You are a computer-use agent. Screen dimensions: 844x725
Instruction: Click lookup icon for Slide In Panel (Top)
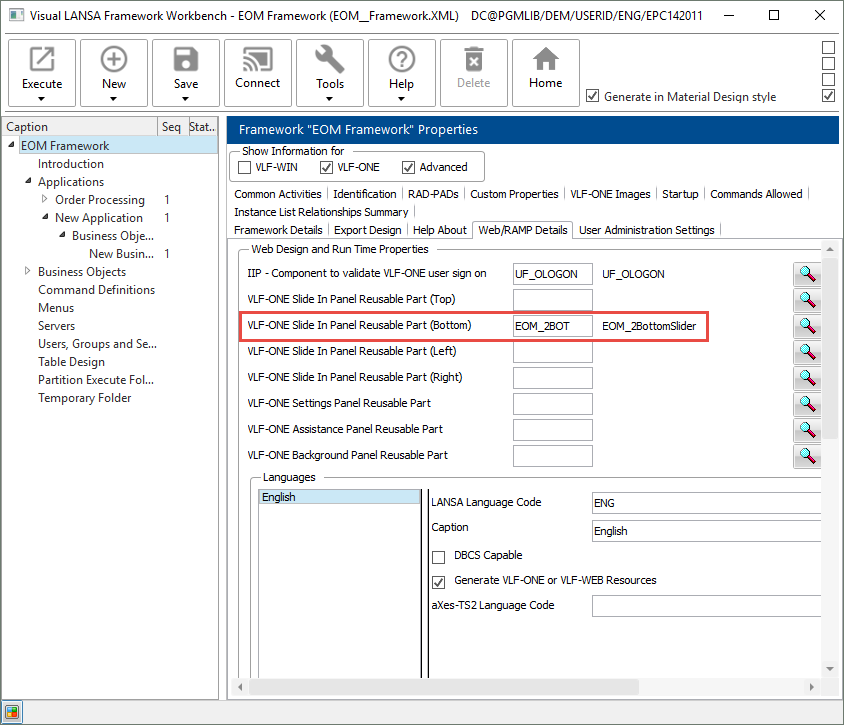point(807,300)
